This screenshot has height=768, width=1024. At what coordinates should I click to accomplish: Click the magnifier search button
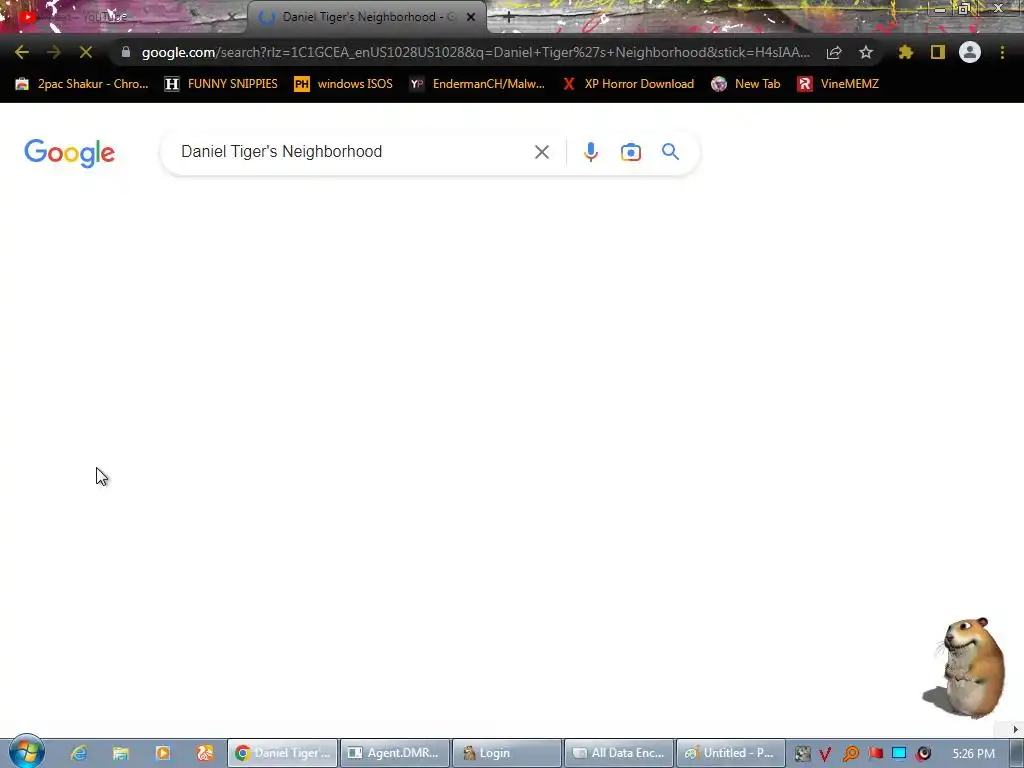pos(671,152)
